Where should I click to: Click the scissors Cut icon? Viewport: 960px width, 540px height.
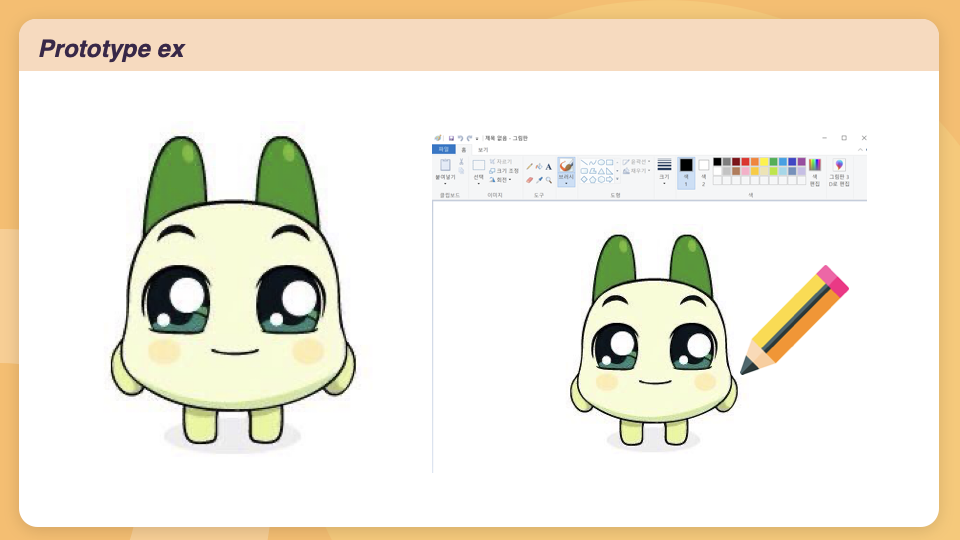[461, 162]
